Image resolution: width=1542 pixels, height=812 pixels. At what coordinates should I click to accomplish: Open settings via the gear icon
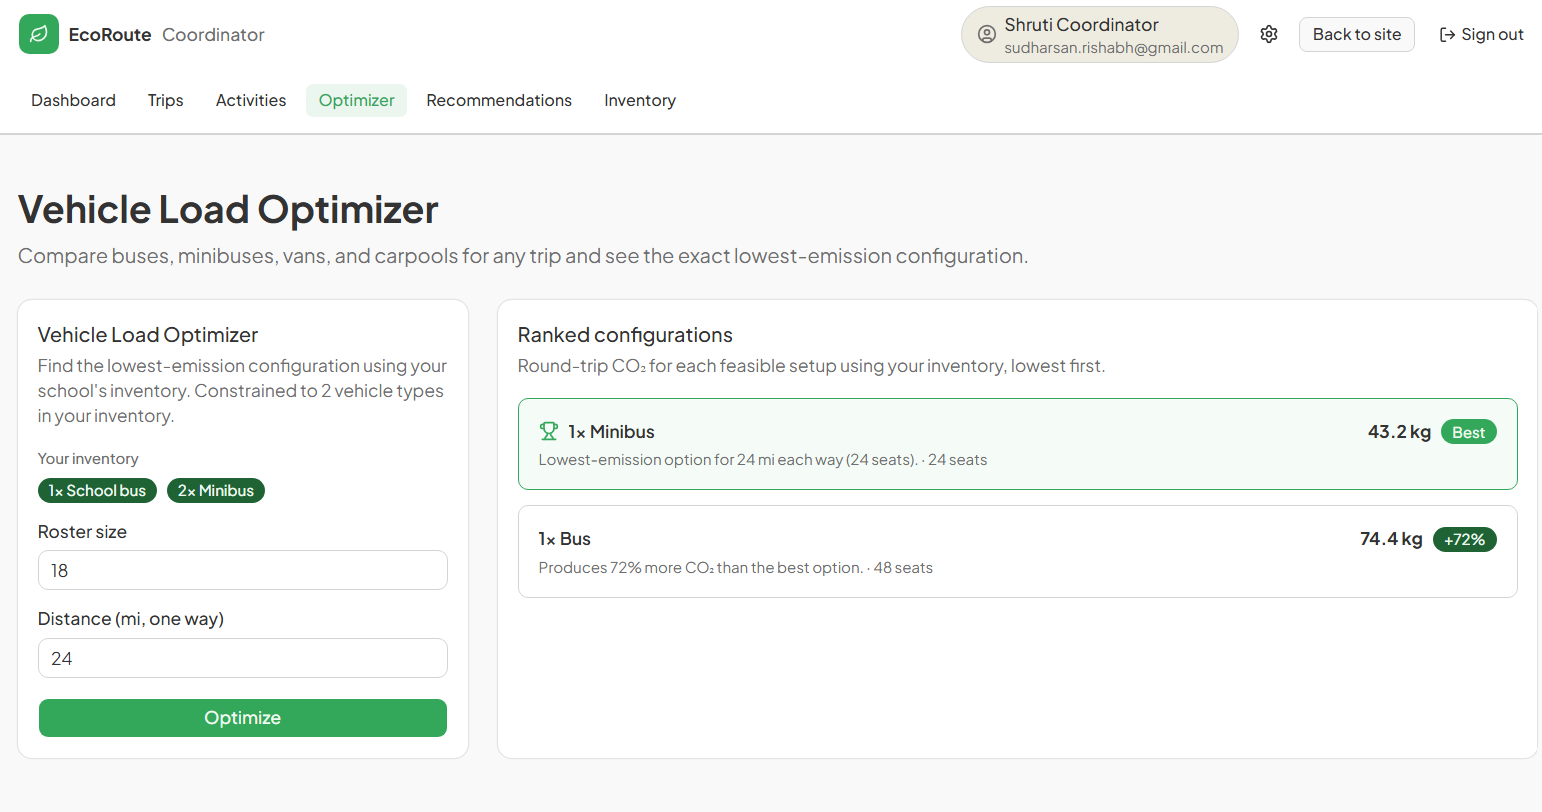[x=1269, y=34]
